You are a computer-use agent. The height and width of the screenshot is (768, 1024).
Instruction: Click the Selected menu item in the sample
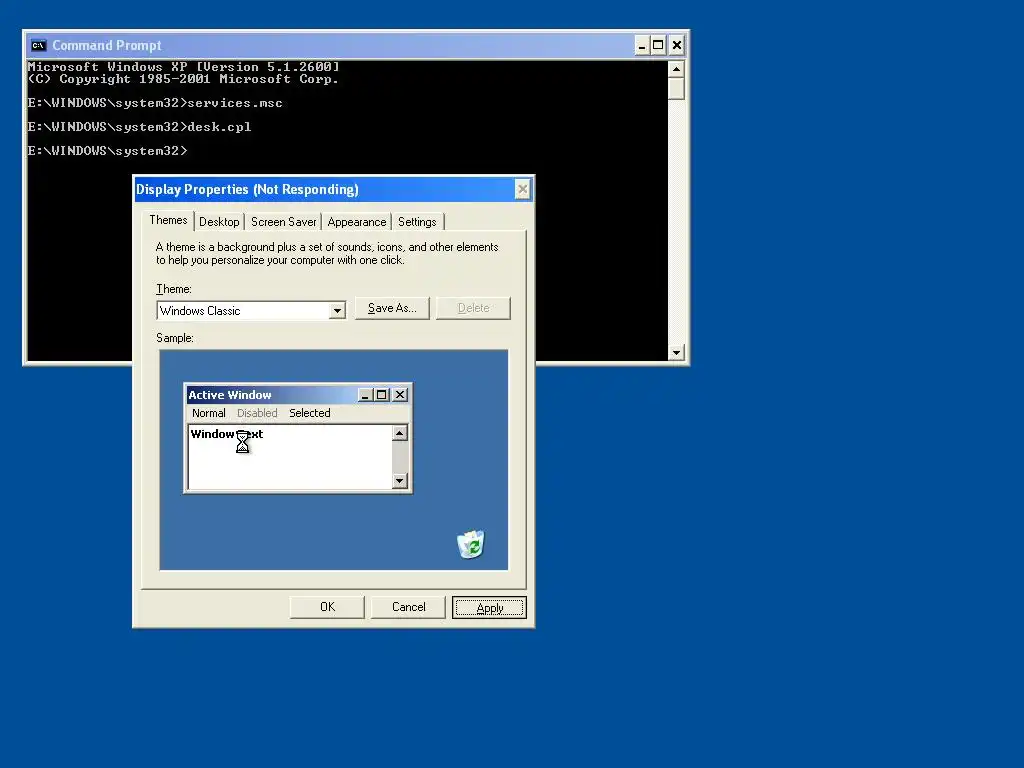[310, 413]
